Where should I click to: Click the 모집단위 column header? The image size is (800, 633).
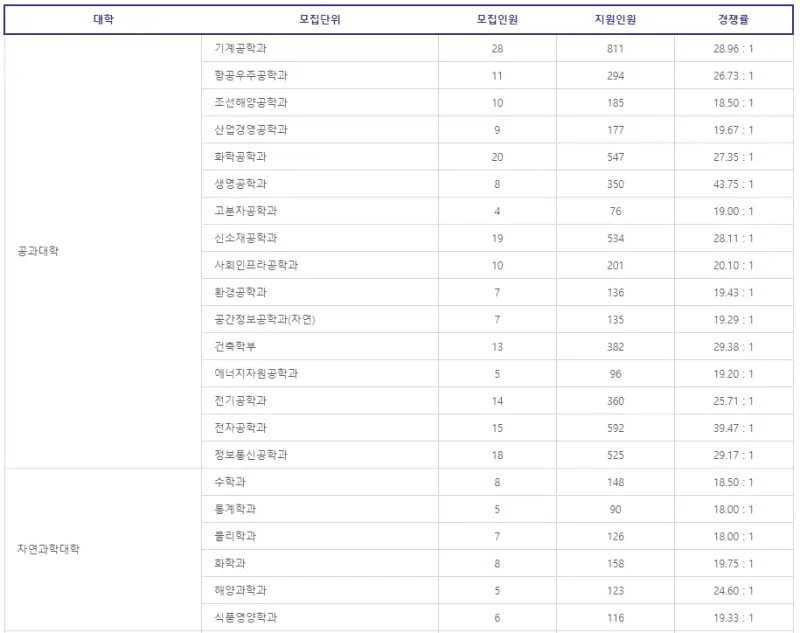320,20
